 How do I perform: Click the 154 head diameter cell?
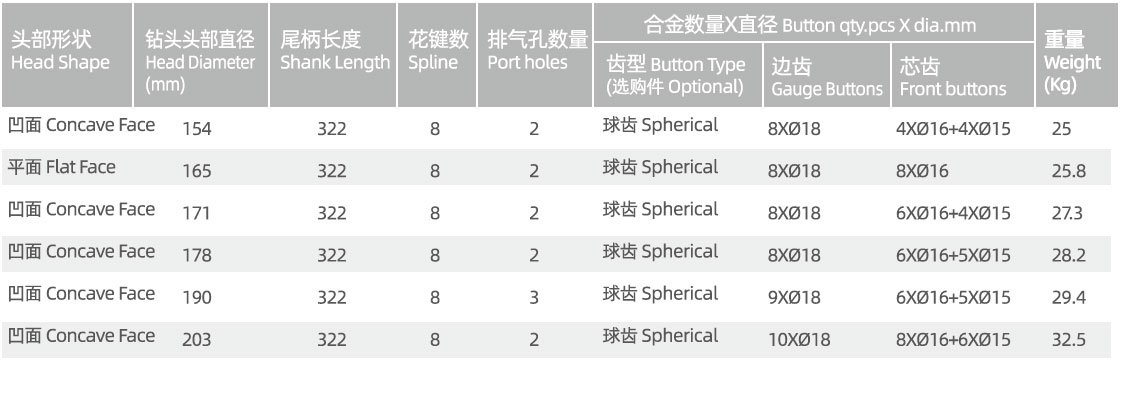point(197,129)
